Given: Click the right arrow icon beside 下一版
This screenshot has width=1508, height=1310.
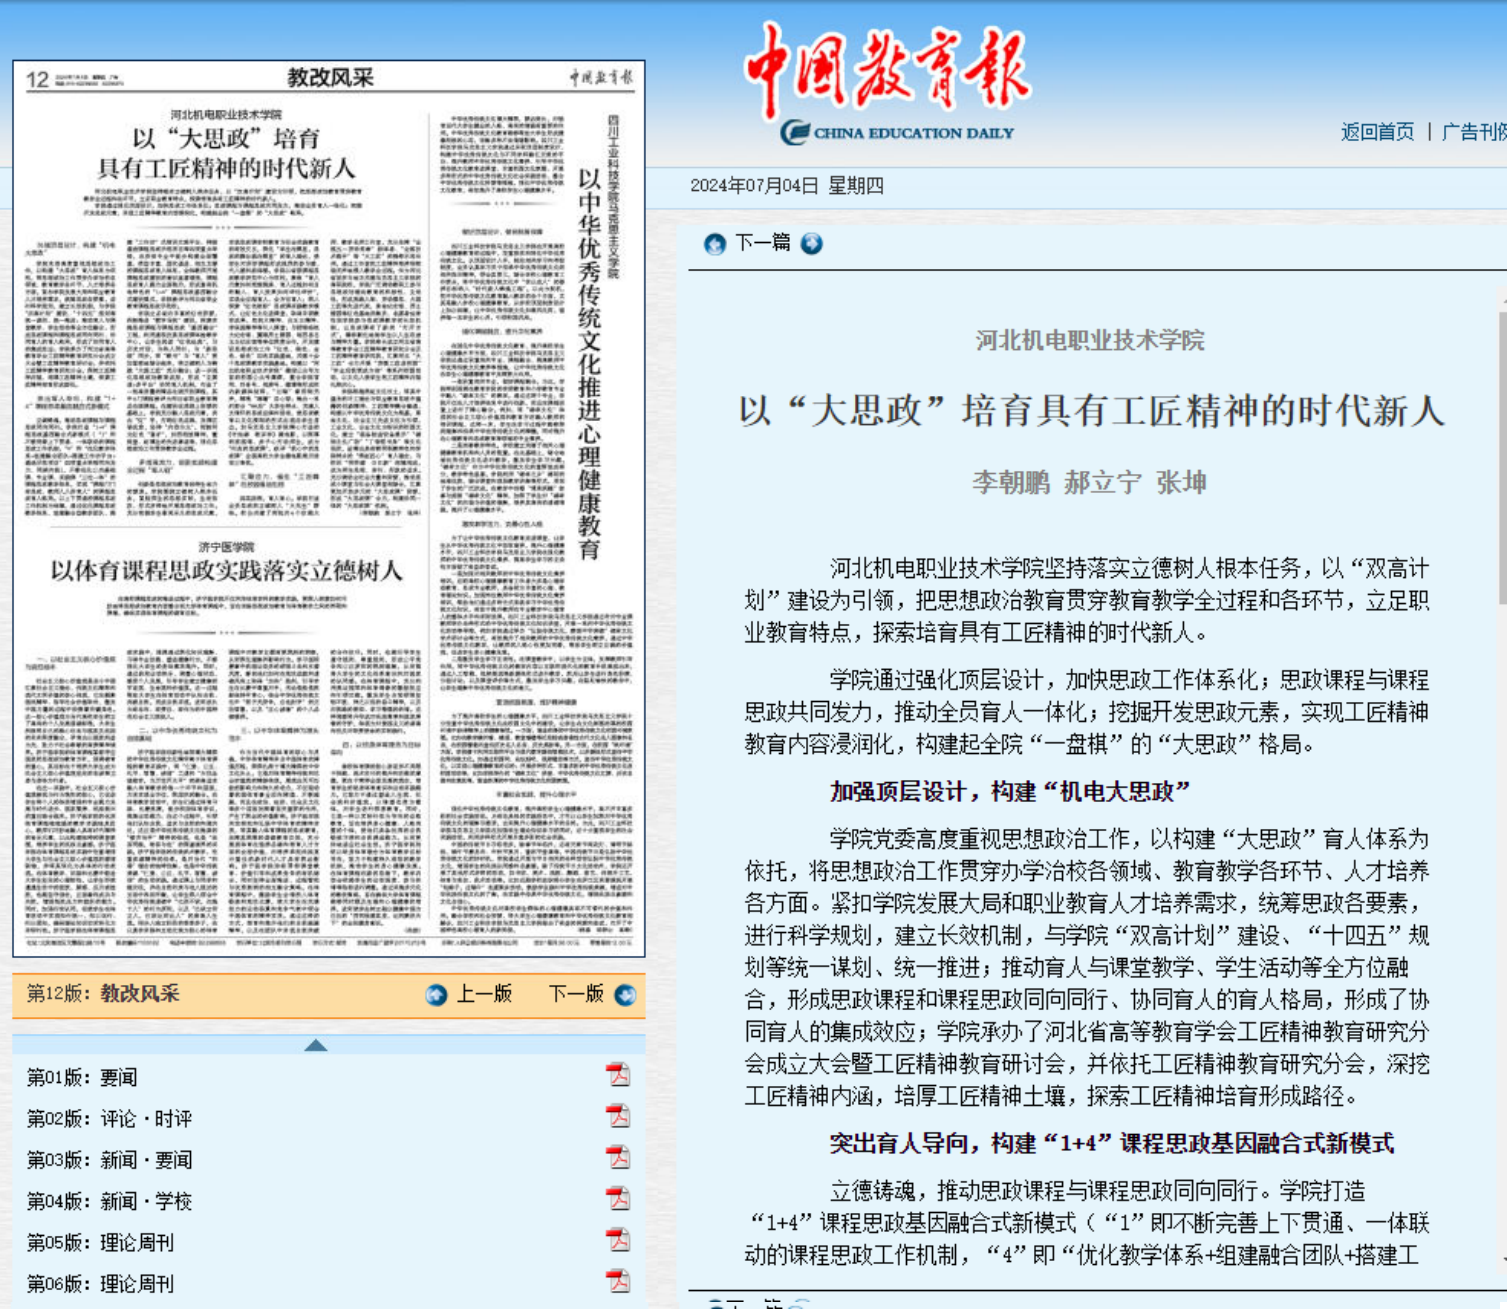Looking at the screenshot, I should click(x=626, y=995).
